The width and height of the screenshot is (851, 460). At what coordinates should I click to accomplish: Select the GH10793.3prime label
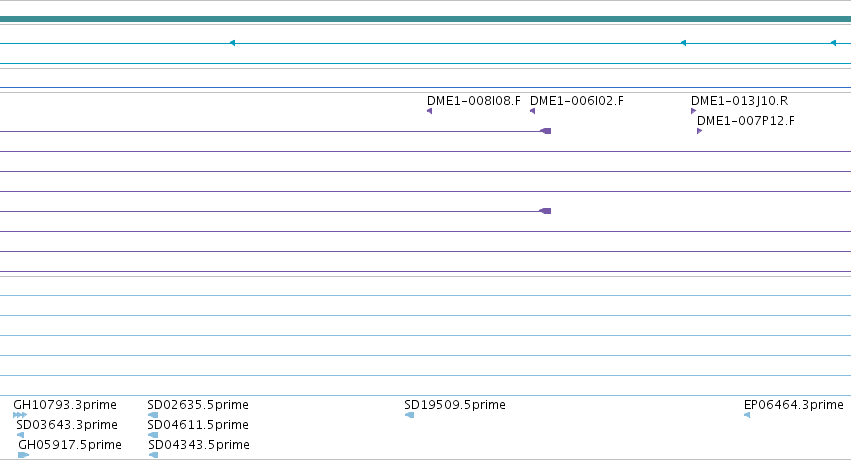(65, 405)
